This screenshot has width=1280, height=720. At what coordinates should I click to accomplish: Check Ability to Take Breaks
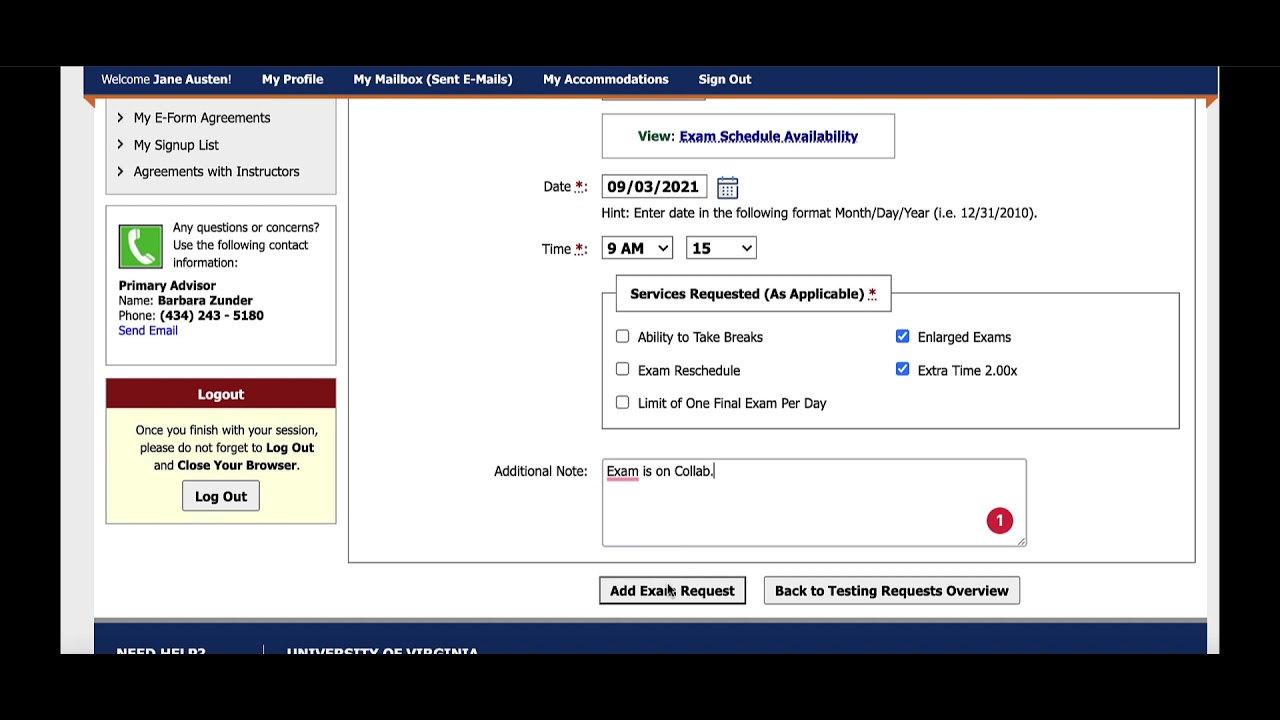point(622,337)
